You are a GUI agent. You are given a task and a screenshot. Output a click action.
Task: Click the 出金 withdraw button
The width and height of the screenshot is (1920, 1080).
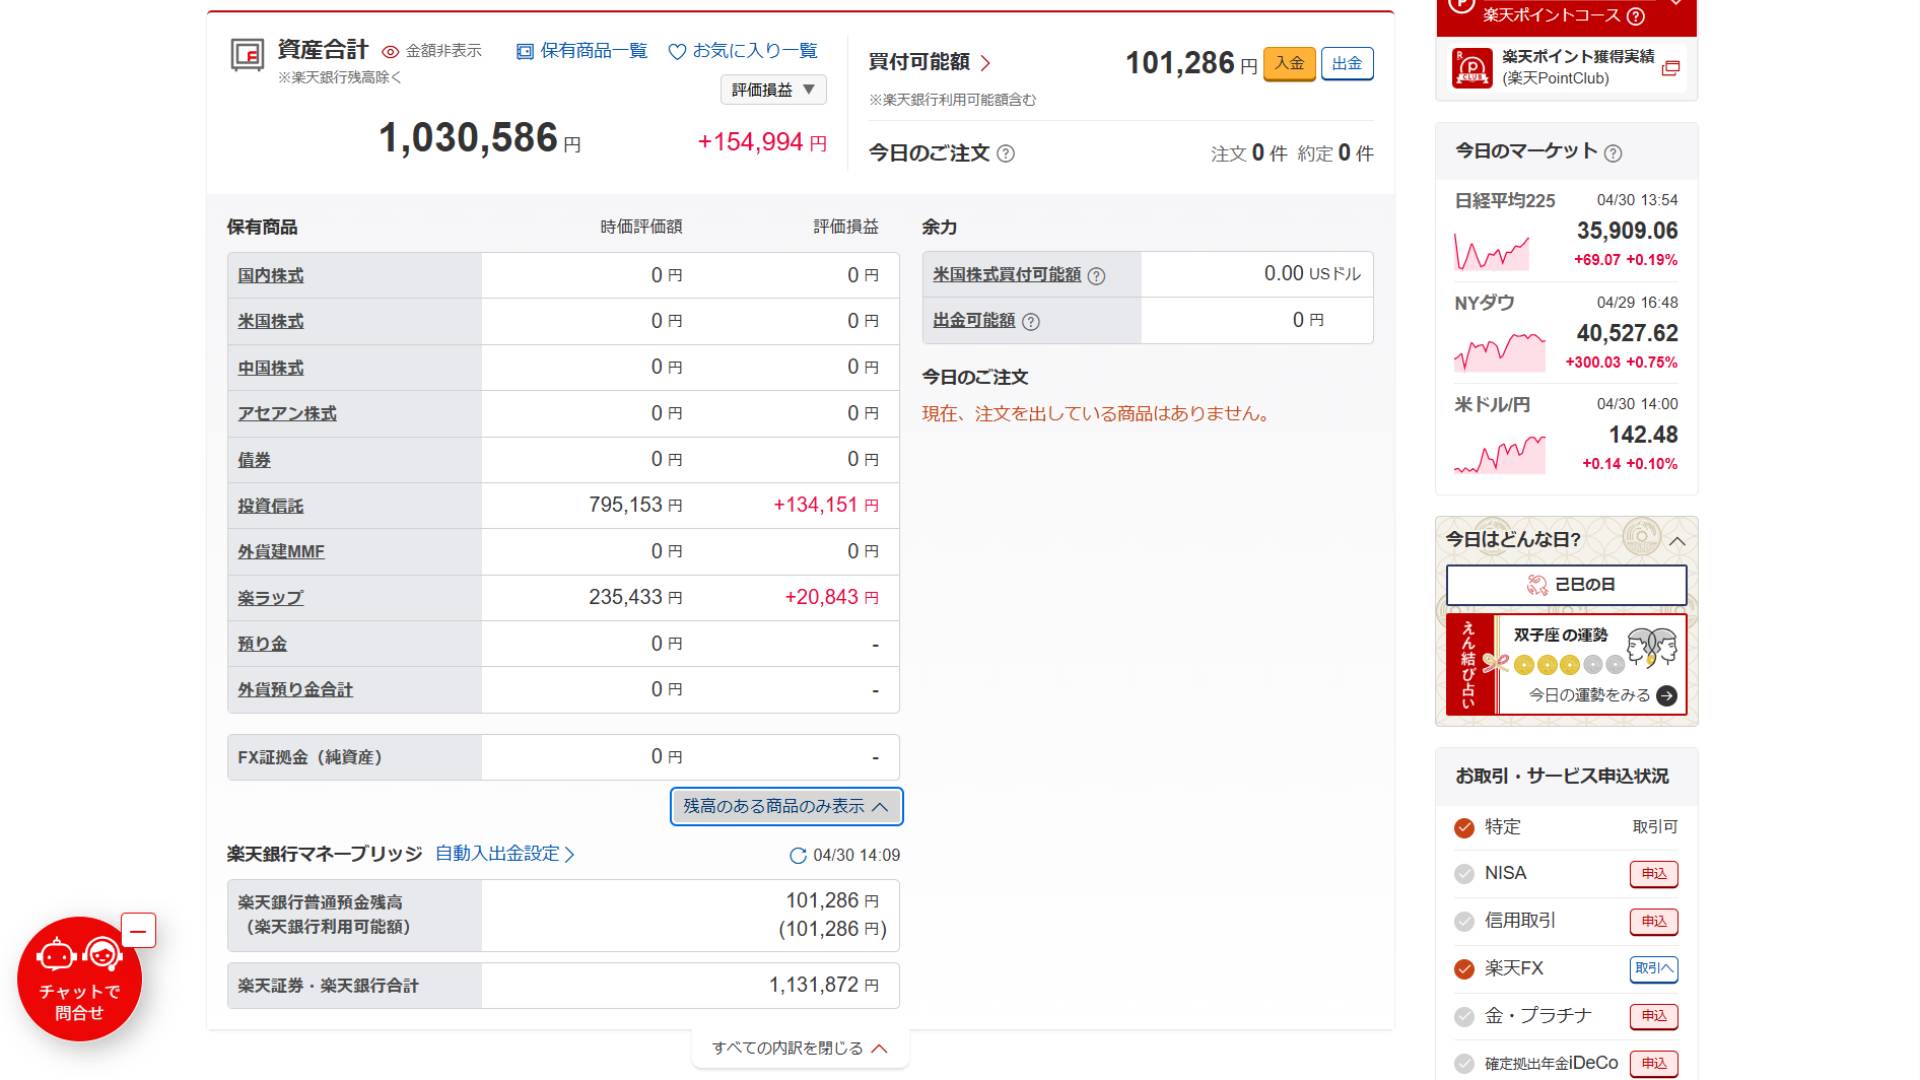(x=1347, y=63)
